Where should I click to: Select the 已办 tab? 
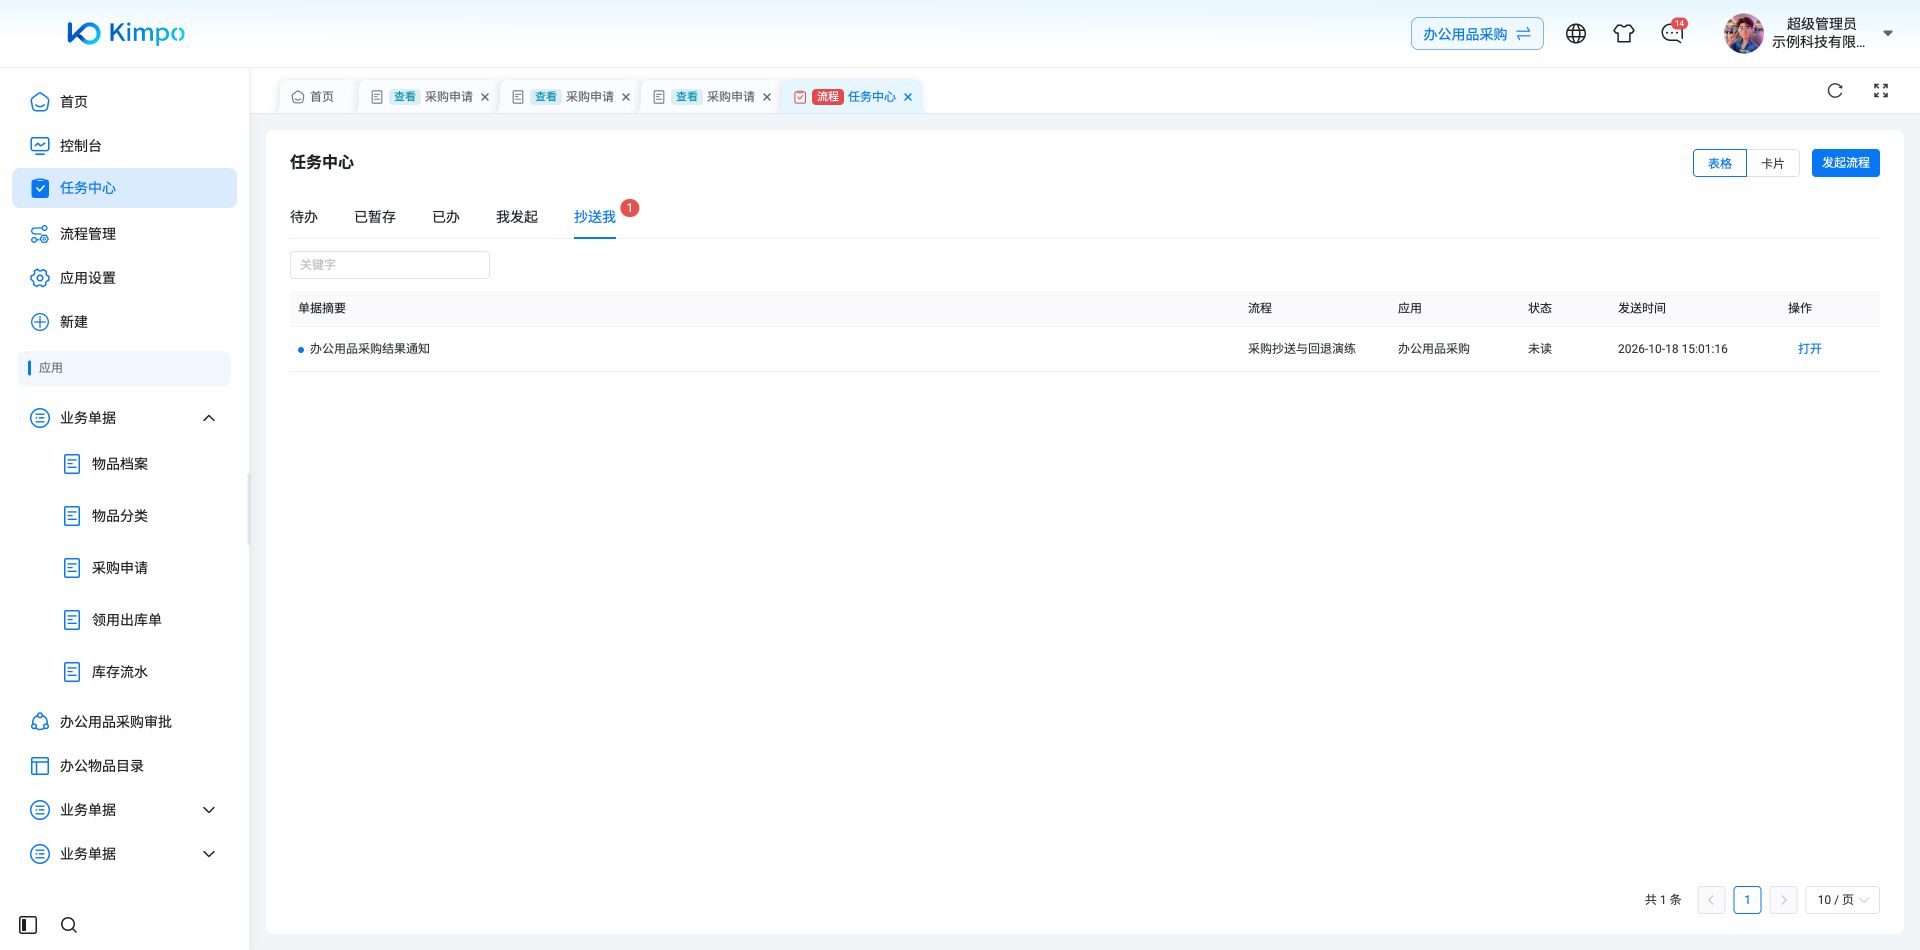446,217
